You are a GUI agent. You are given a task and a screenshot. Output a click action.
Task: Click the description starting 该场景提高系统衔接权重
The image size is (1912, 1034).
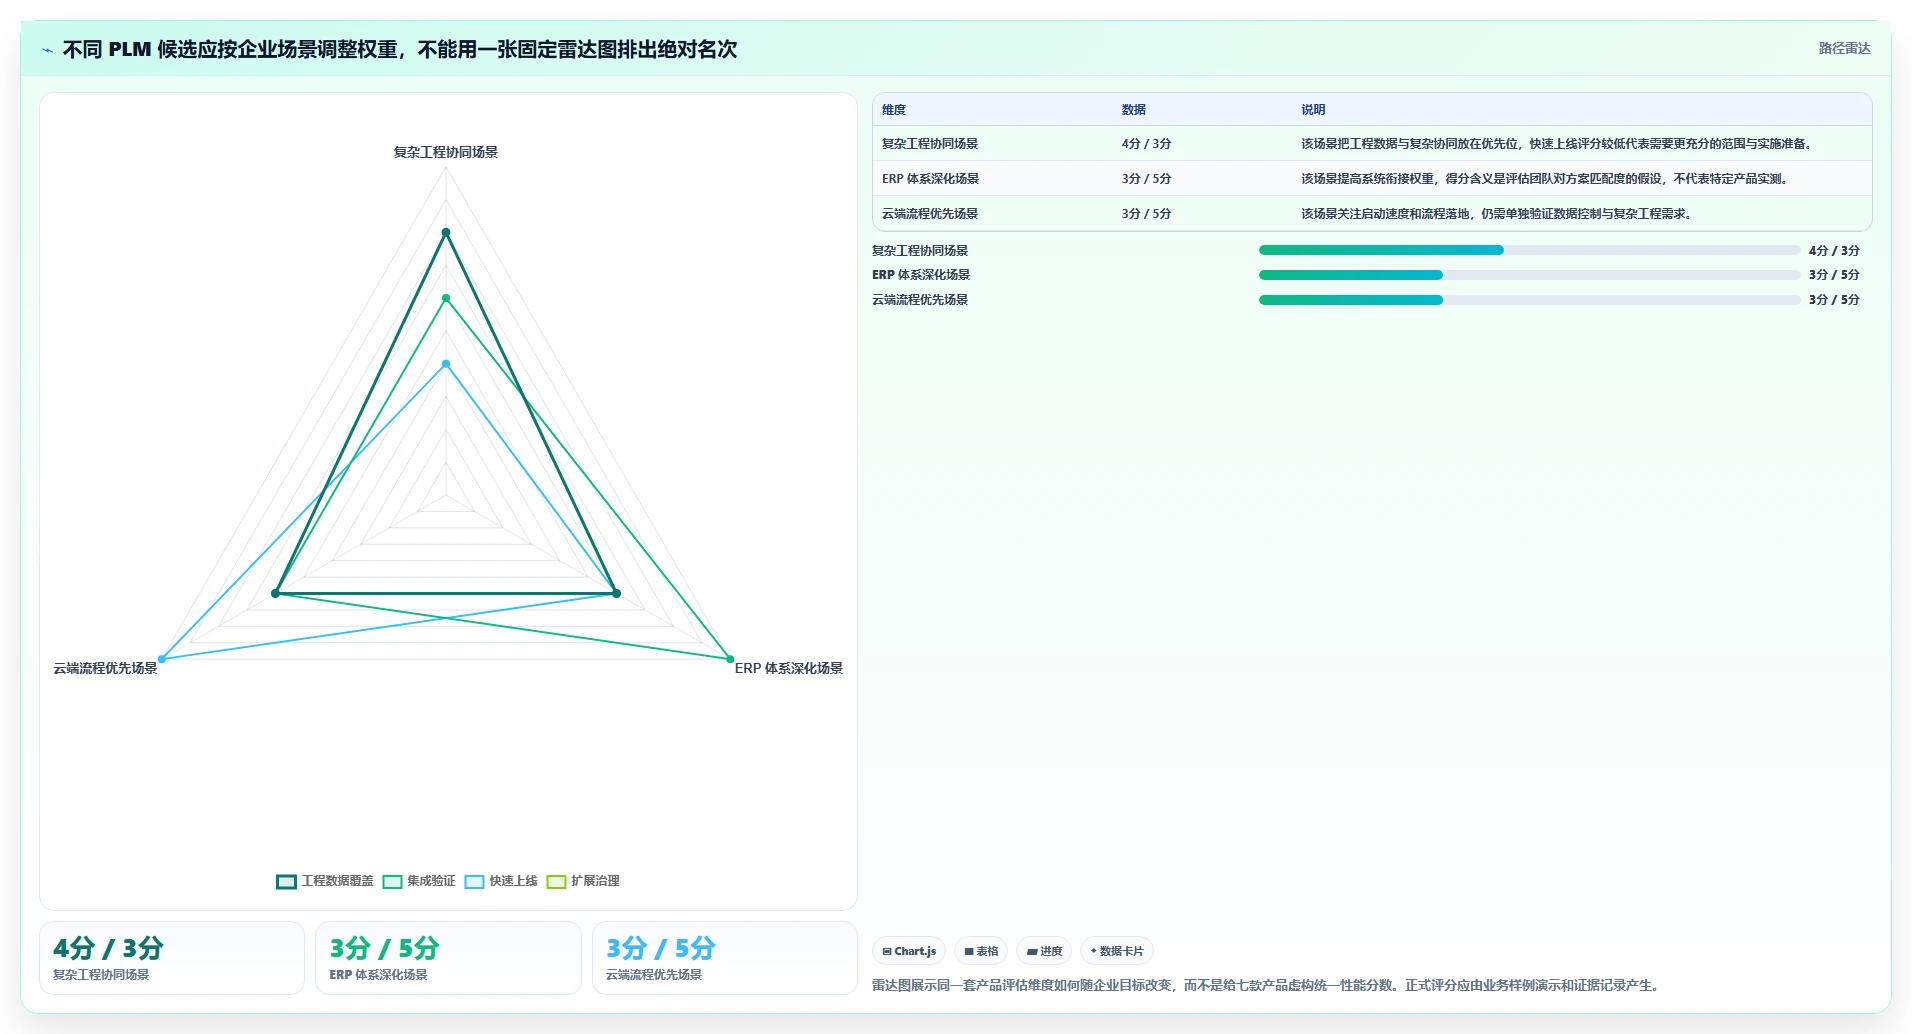coord(1547,179)
